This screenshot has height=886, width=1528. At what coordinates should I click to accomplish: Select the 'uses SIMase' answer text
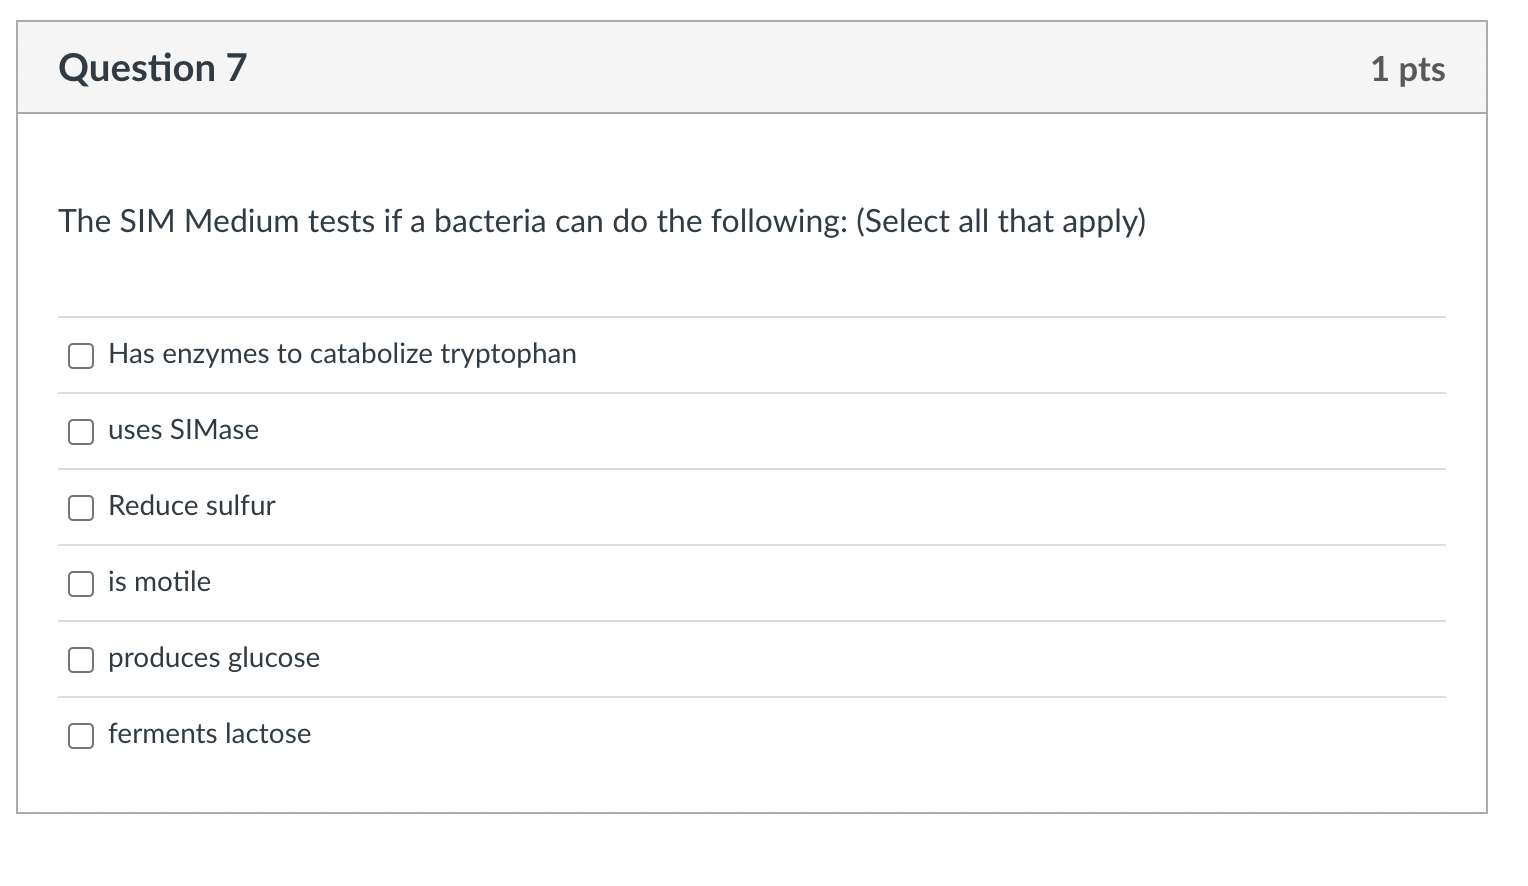click(184, 429)
